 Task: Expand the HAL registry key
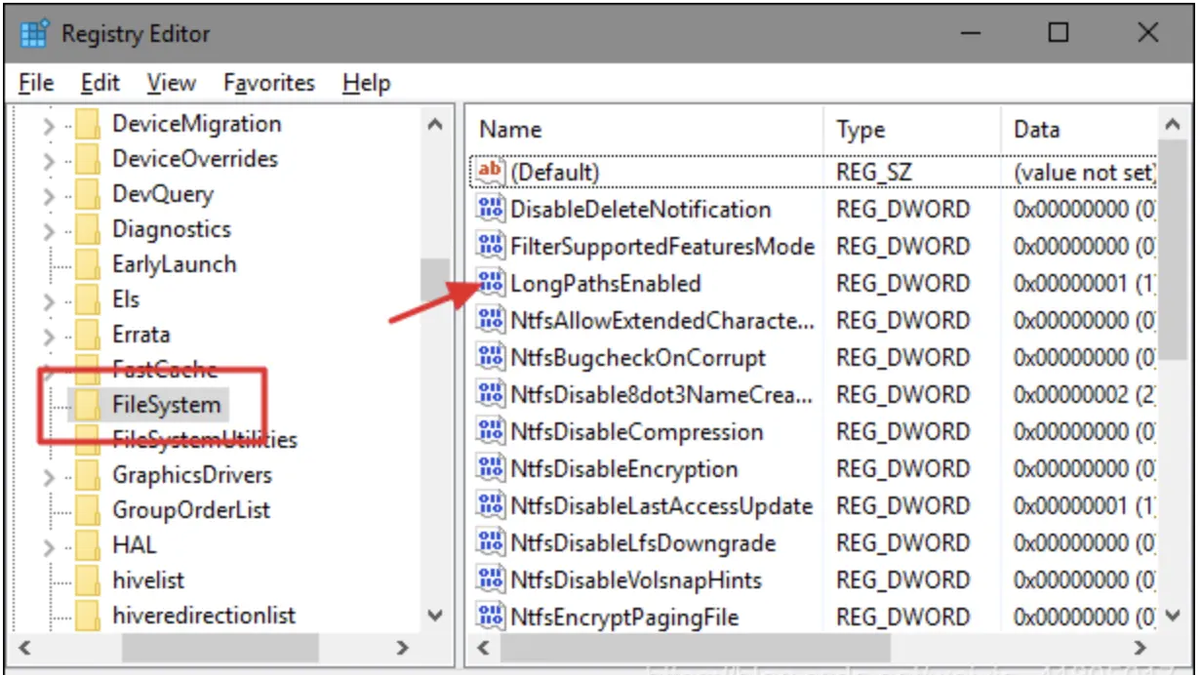[x=48, y=546]
